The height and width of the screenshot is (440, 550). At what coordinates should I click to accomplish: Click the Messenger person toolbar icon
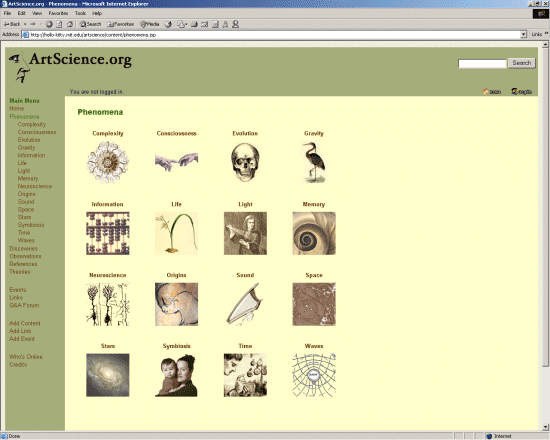point(236,24)
